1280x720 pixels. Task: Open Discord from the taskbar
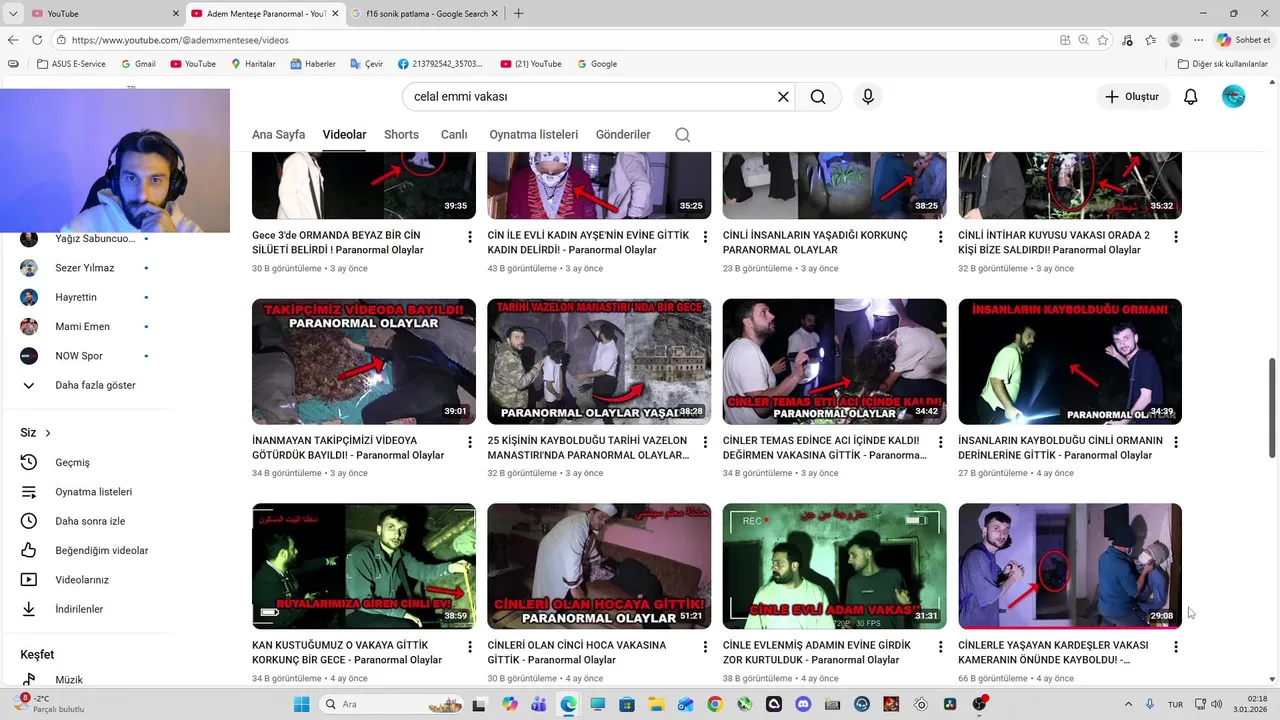(803, 704)
